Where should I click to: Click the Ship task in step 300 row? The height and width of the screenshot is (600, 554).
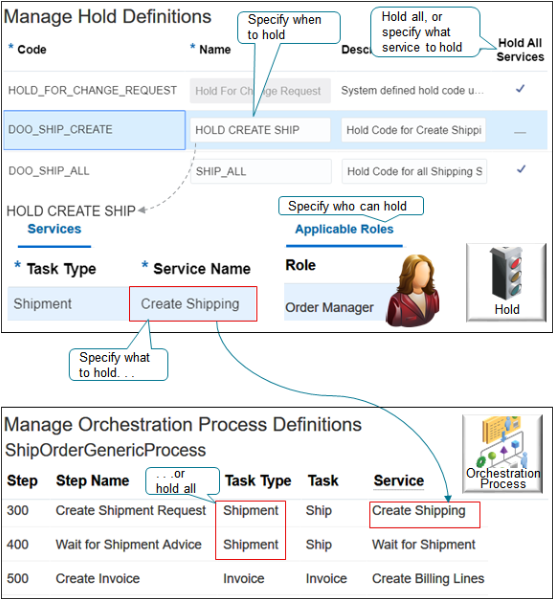[x=319, y=511]
